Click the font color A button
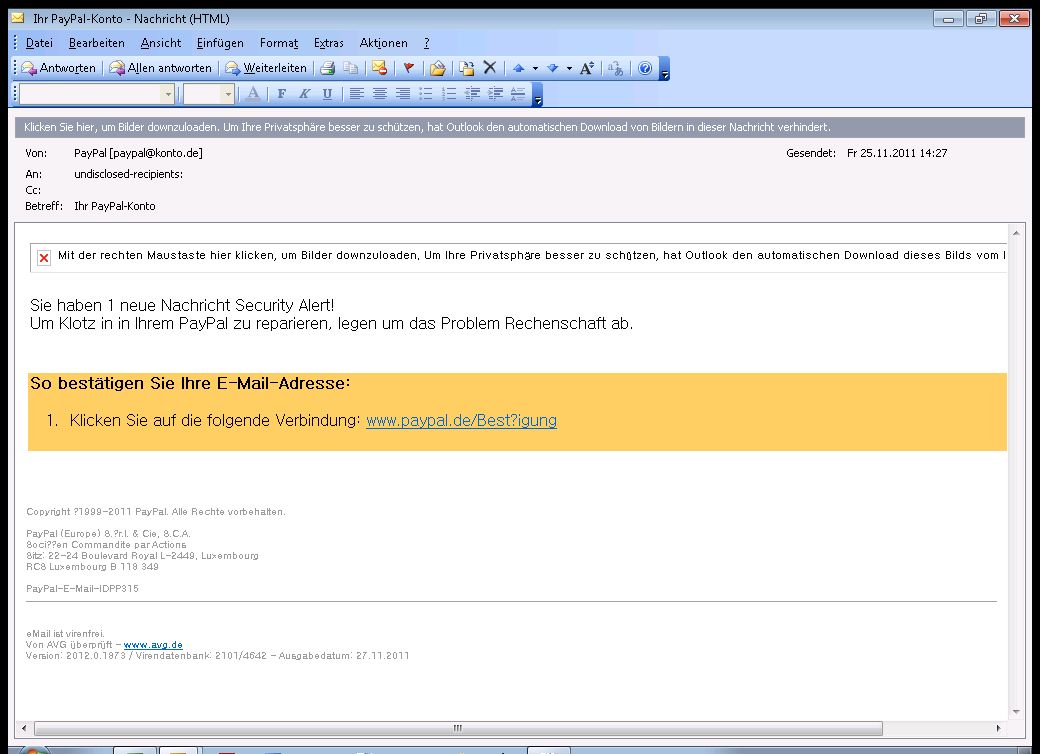1040x754 pixels. coord(253,94)
